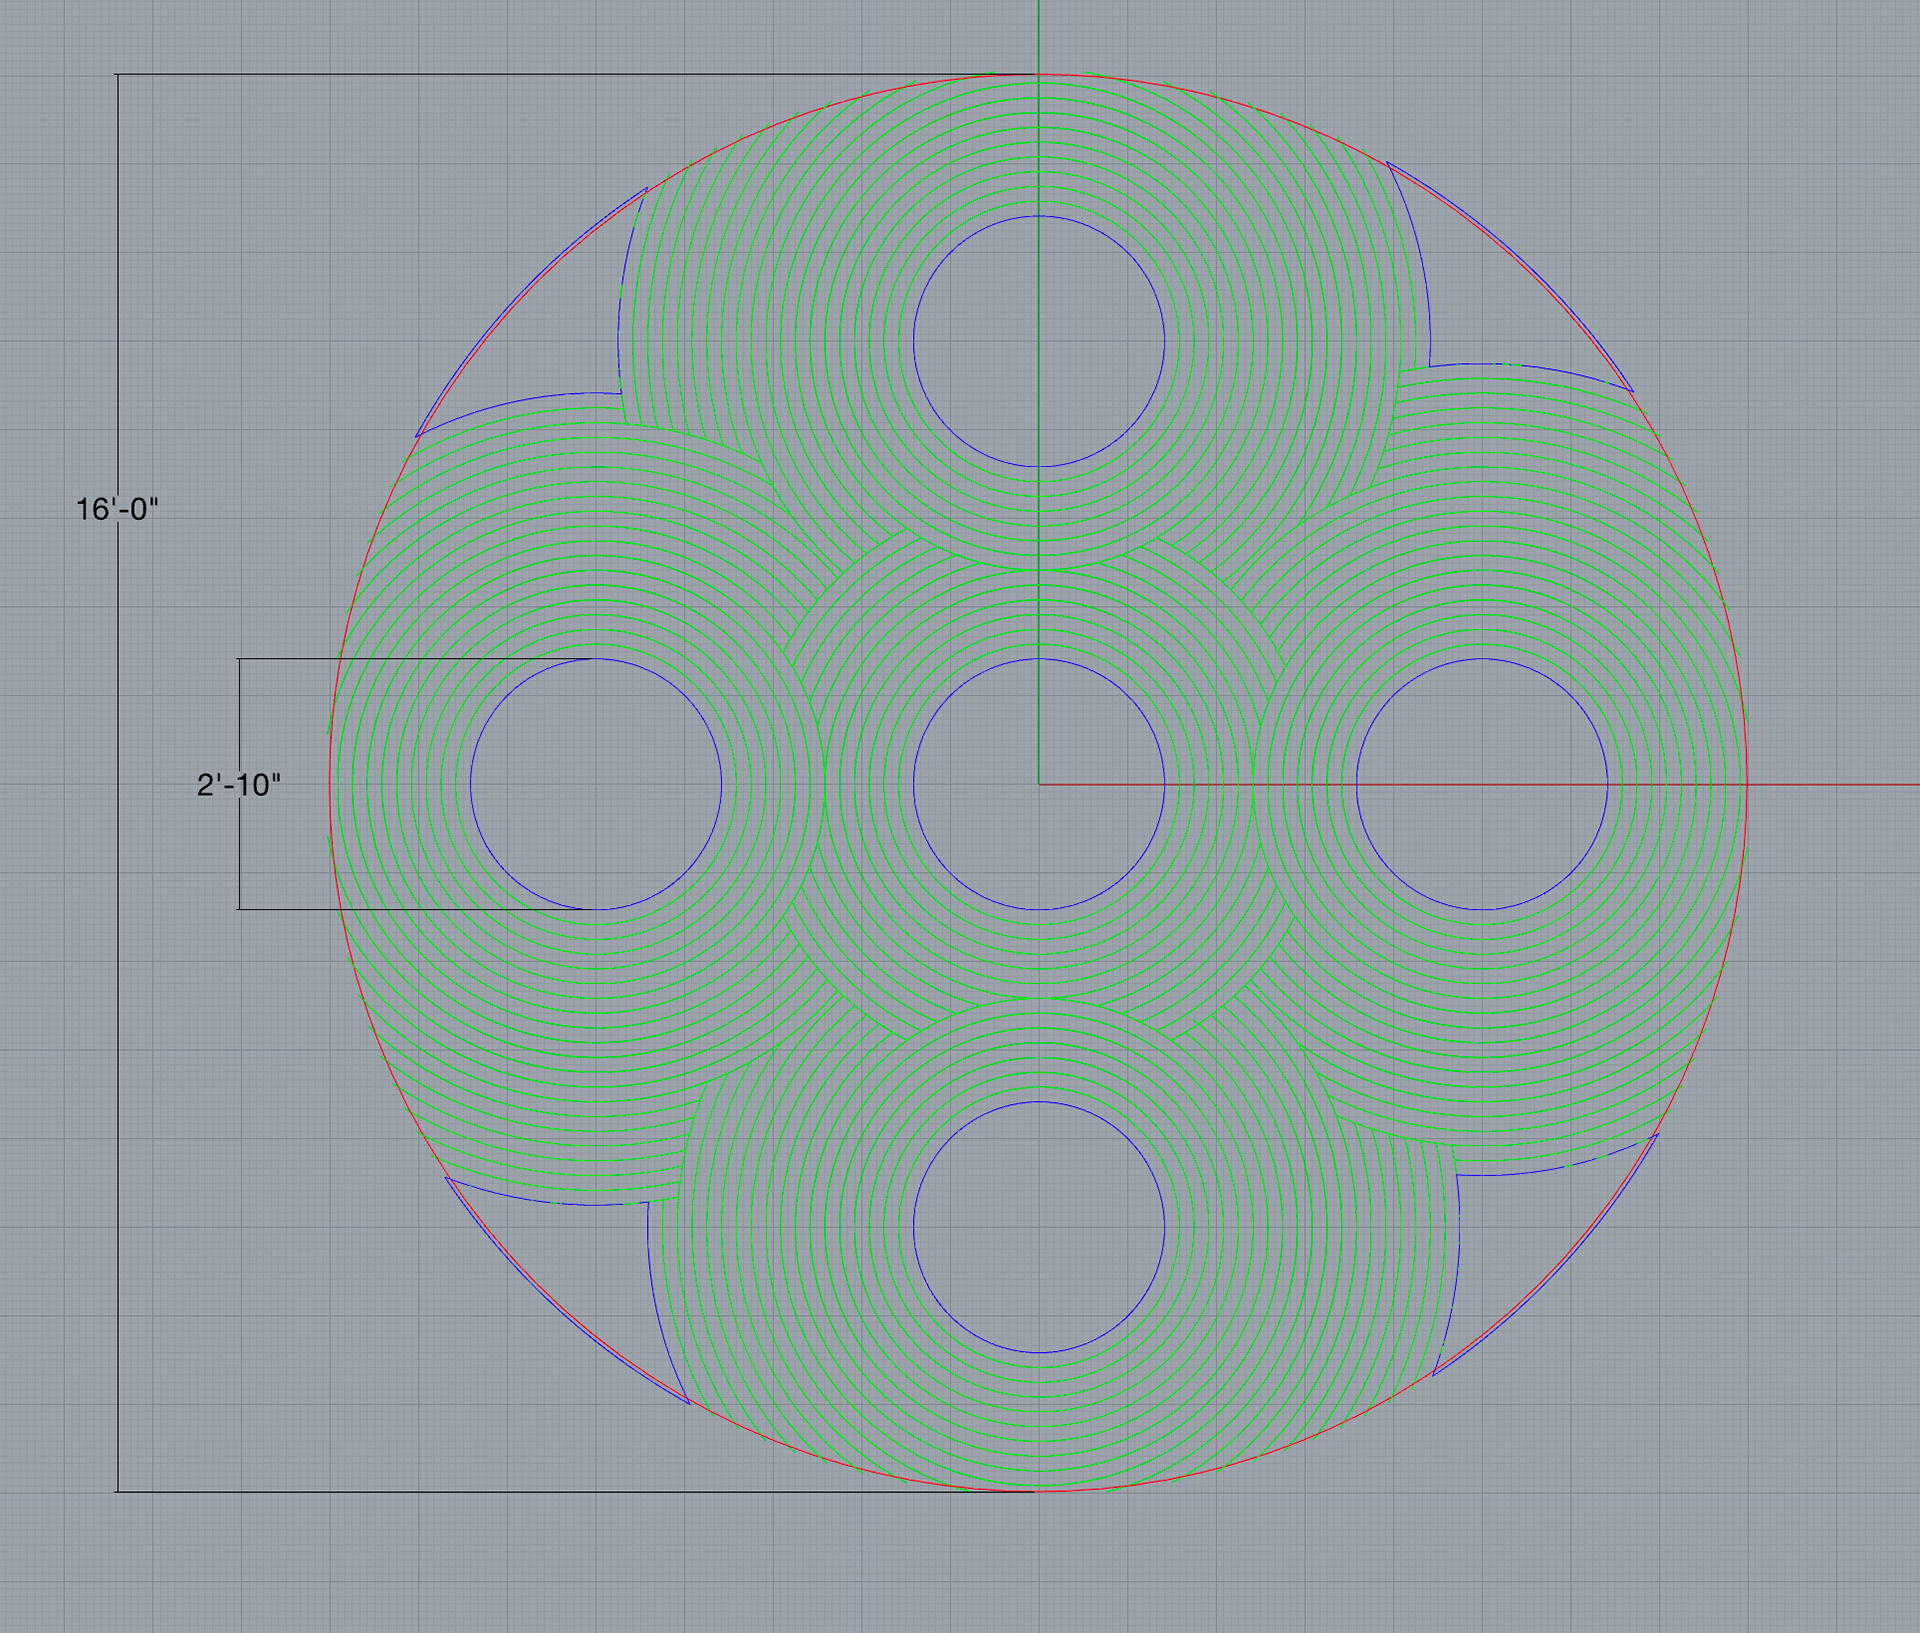This screenshot has height=1633, width=1920.
Task: Click inside the left blue circle
Action: [596, 785]
